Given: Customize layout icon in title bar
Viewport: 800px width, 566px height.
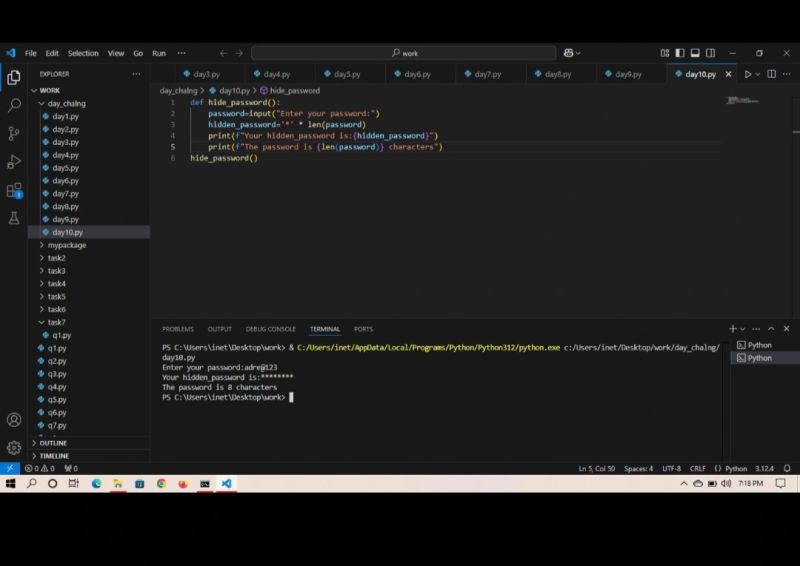Looking at the screenshot, I should point(664,53).
